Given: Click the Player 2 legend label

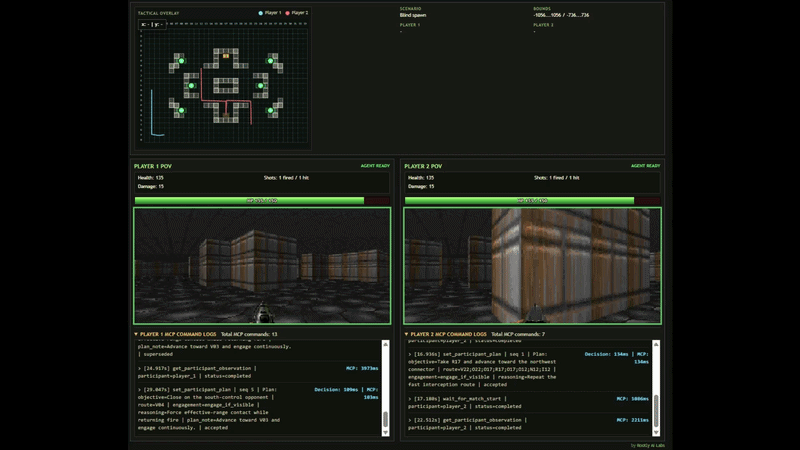Looking at the screenshot, I should pyautogui.click(x=300, y=13).
